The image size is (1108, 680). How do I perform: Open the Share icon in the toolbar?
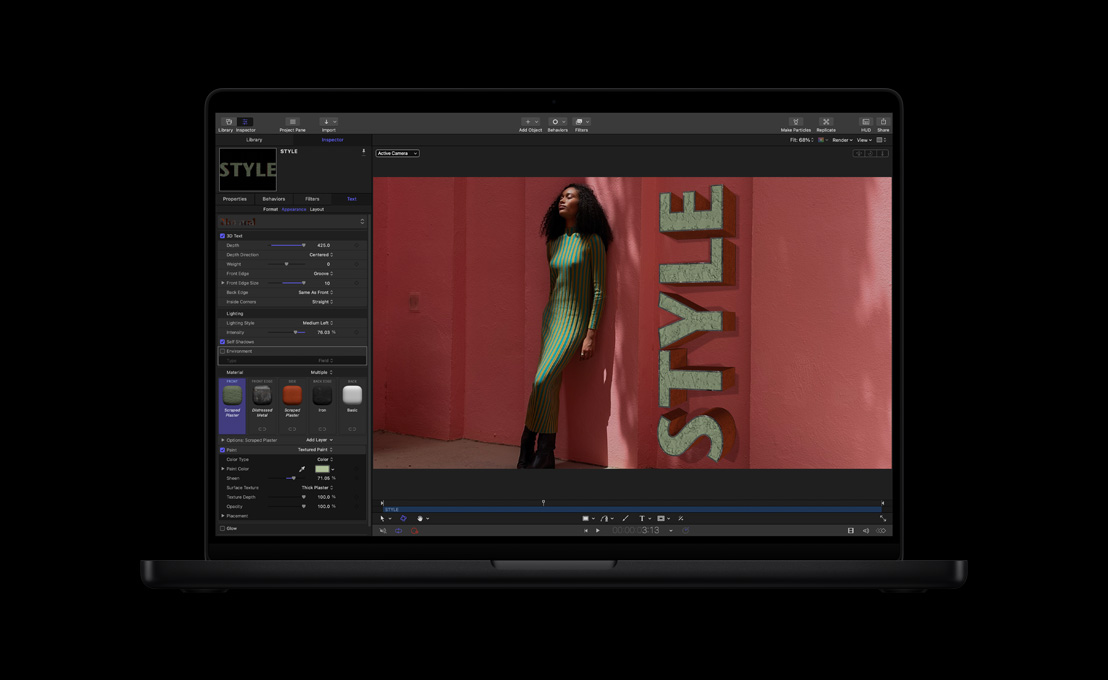click(883, 122)
